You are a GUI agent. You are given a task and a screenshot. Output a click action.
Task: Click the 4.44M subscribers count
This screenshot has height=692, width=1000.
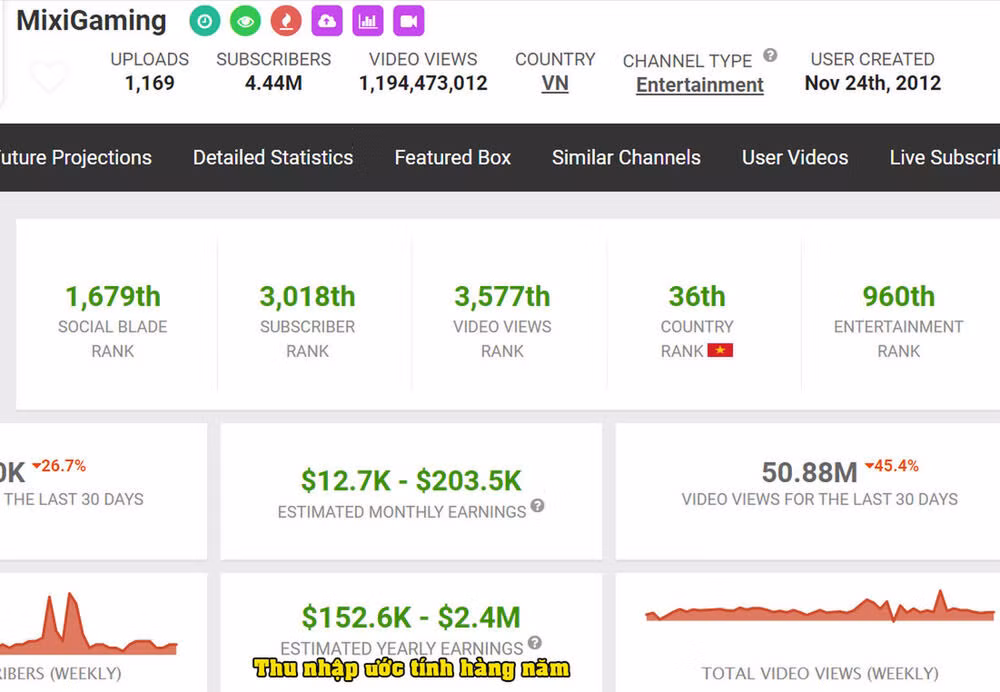pos(274,83)
